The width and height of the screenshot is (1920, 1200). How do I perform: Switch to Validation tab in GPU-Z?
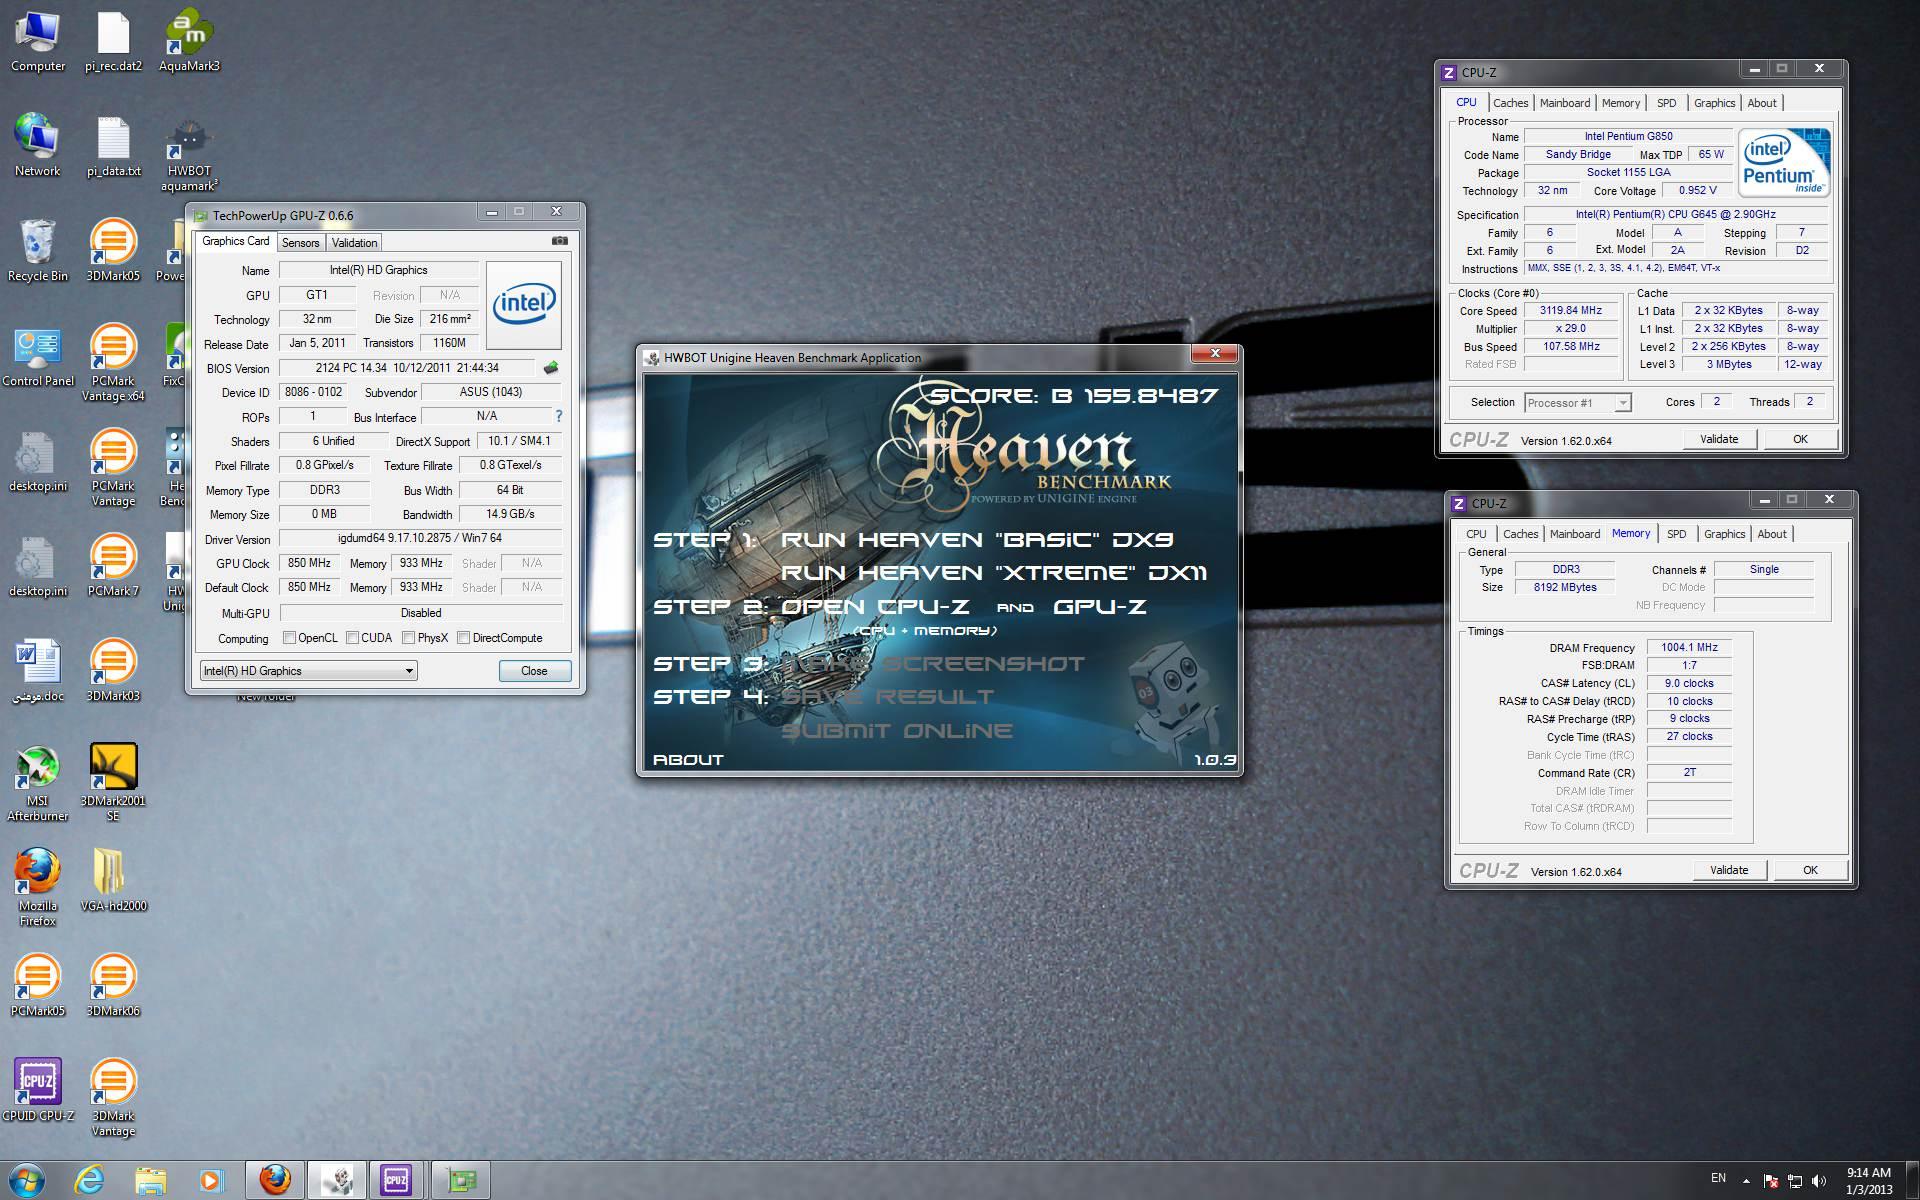point(354,243)
